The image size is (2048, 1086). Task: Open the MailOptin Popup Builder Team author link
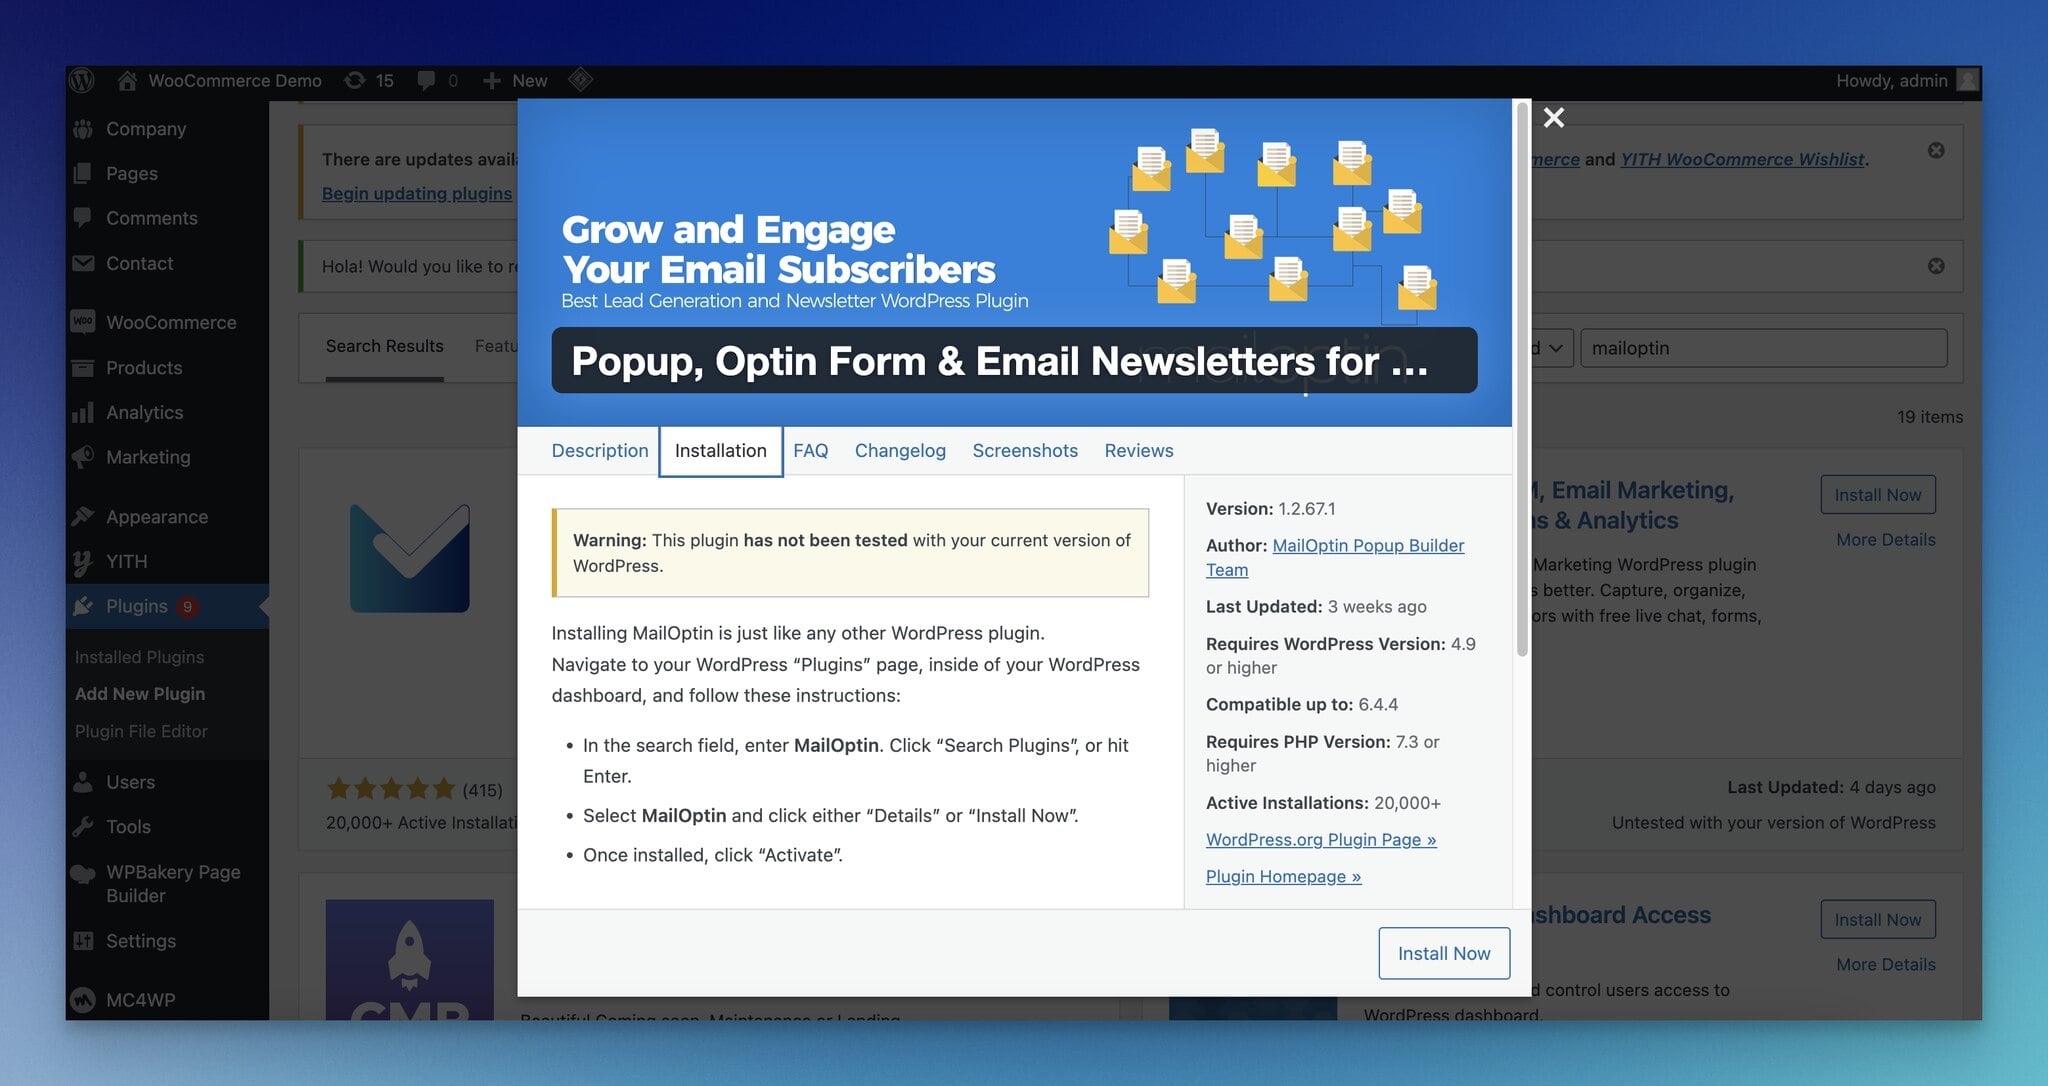pyautogui.click(x=1335, y=557)
